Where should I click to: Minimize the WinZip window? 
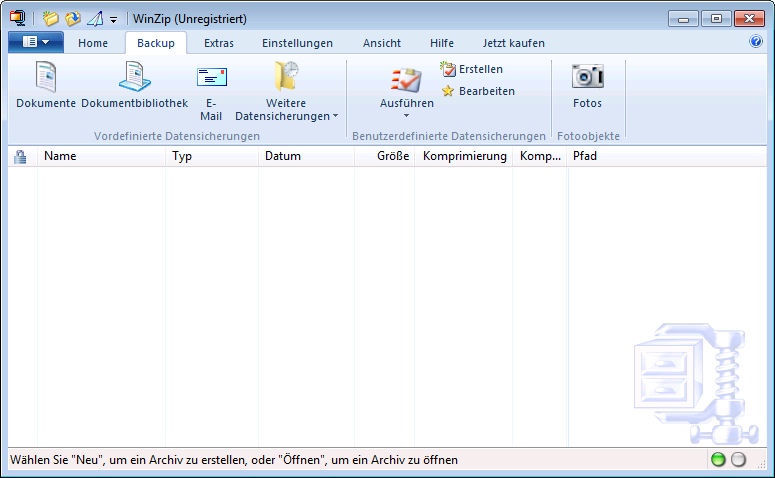click(683, 19)
